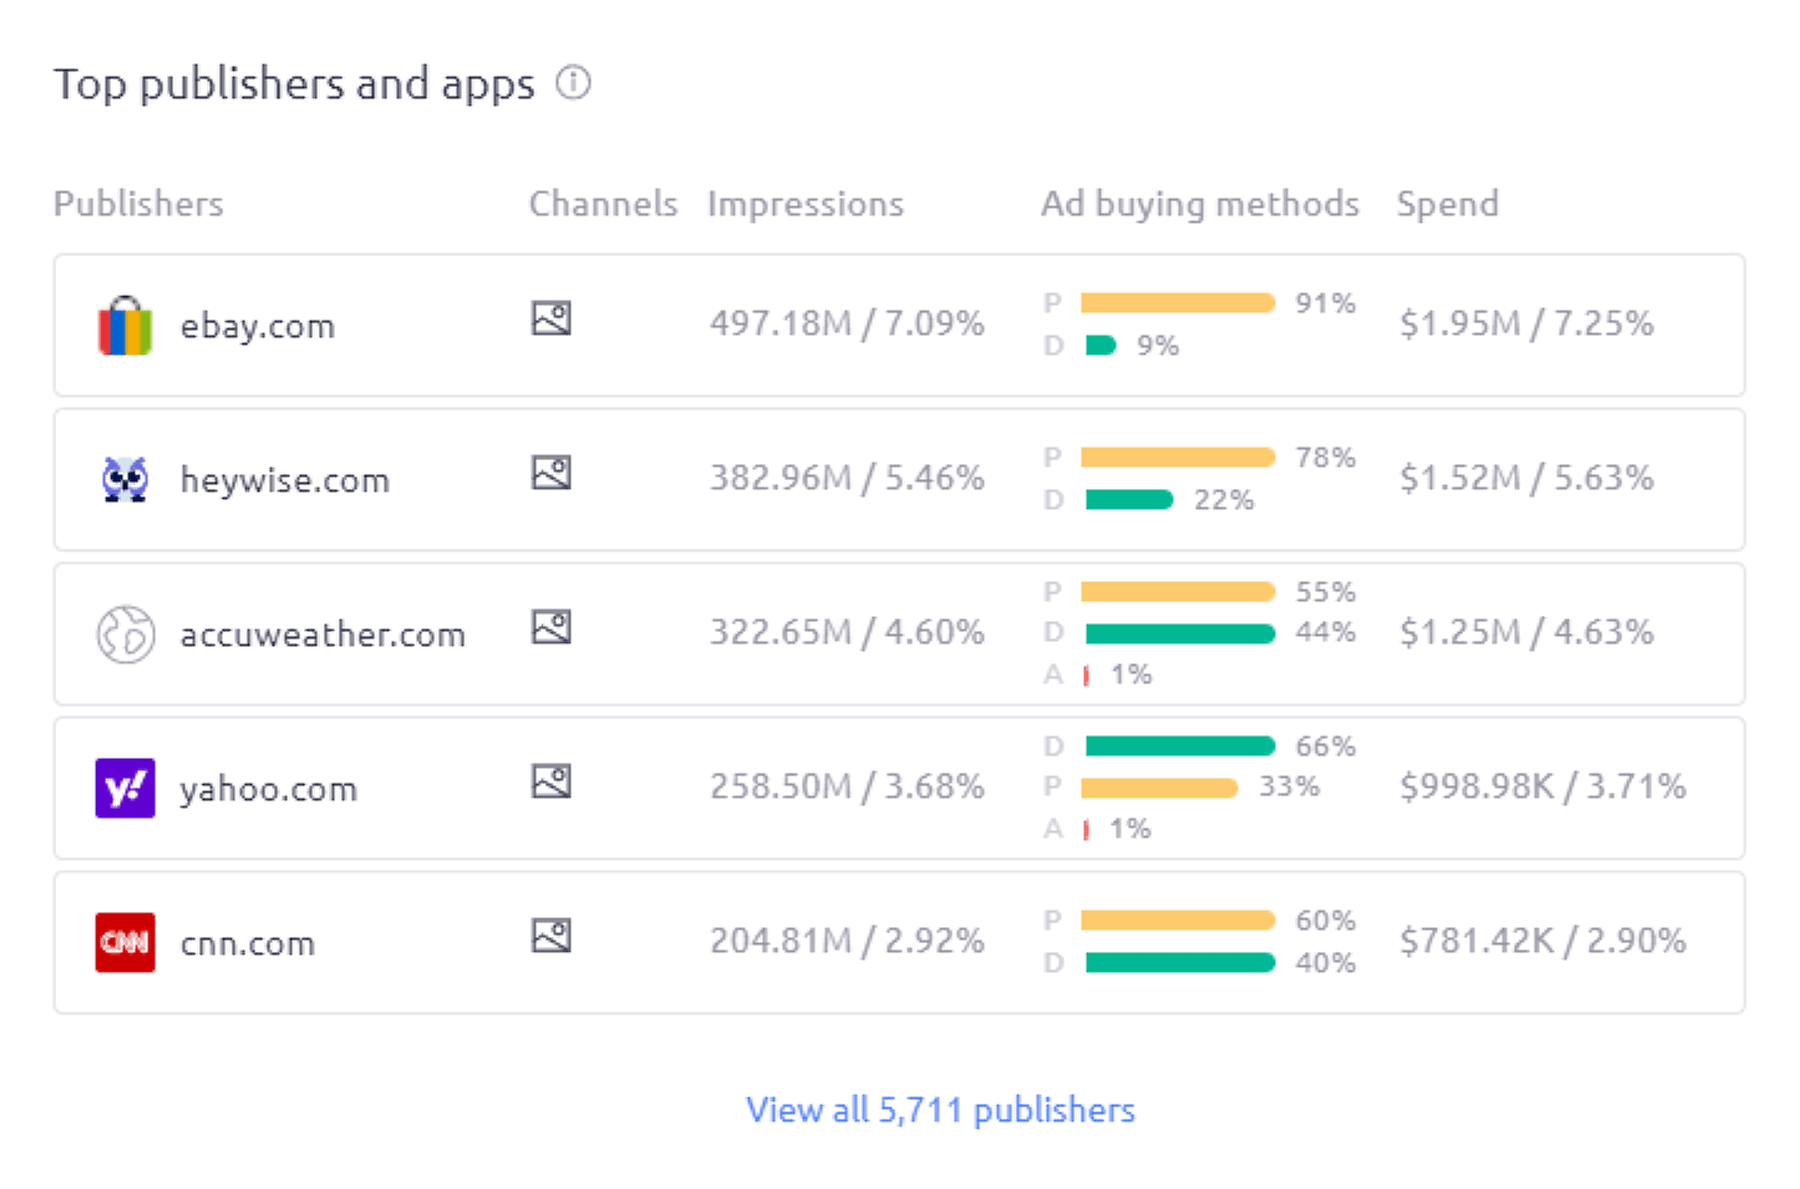Click impressions value 258.50M / 3.68%
This screenshot has height=1189, width=1800.
847,787
